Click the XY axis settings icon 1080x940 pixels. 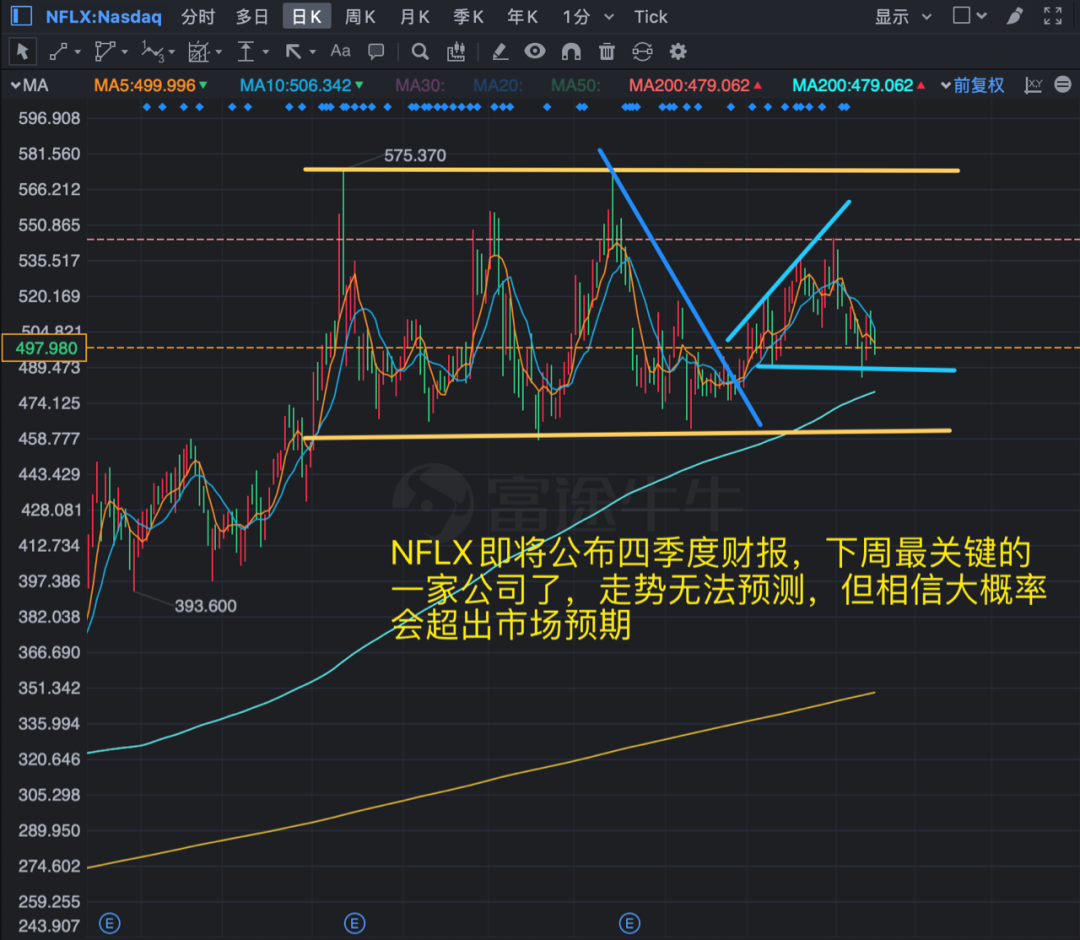[1033, 85]
